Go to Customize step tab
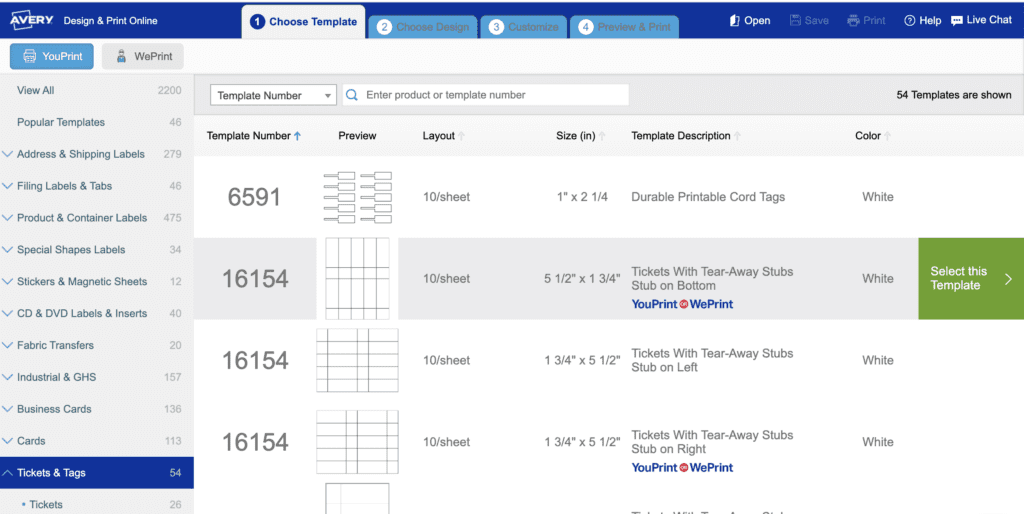 click(524, 27)
